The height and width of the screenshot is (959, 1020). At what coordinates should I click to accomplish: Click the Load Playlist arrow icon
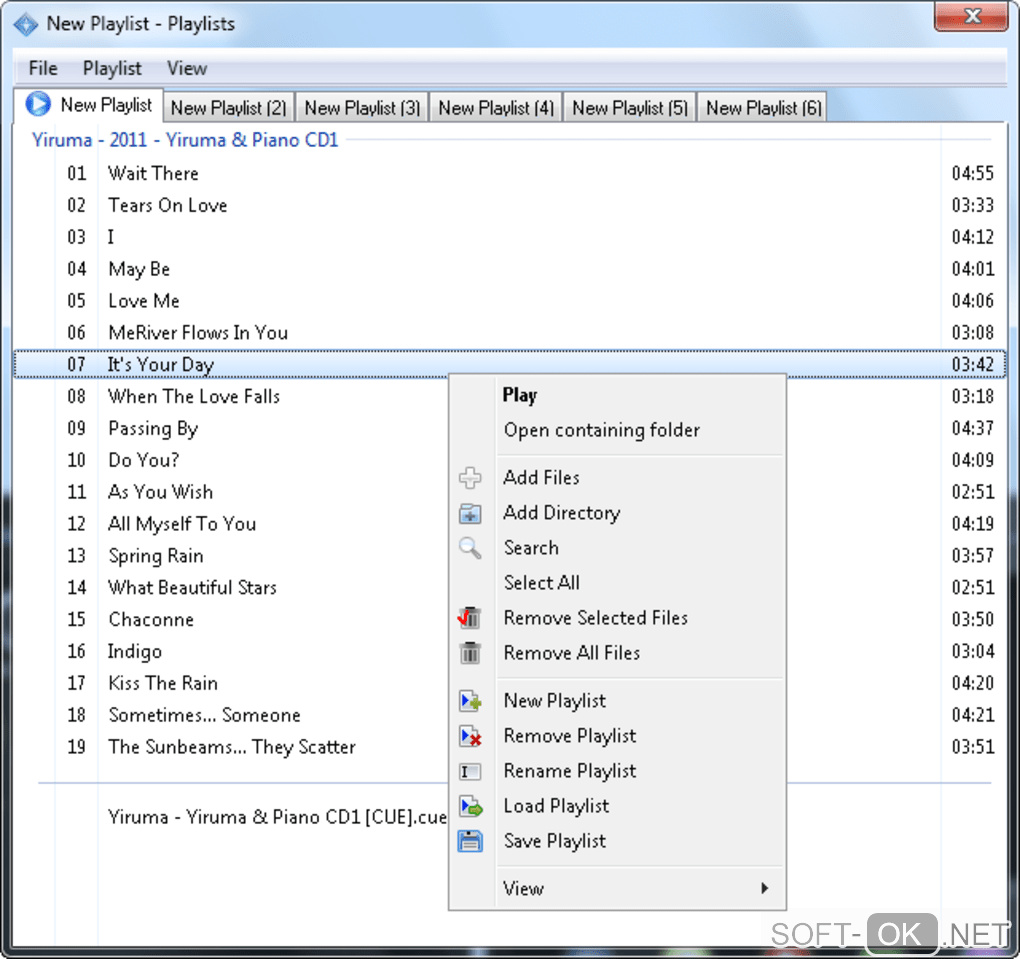[x=470, y=806]
